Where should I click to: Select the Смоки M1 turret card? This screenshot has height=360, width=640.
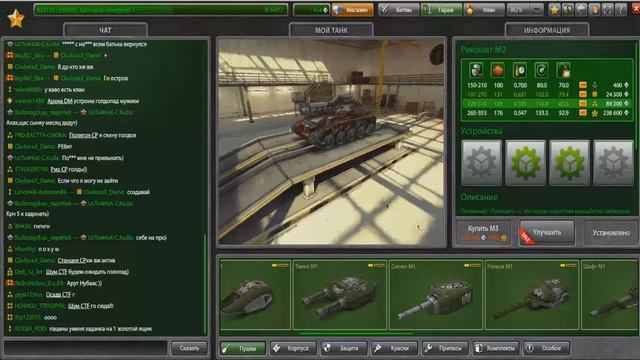coord(436,295)
